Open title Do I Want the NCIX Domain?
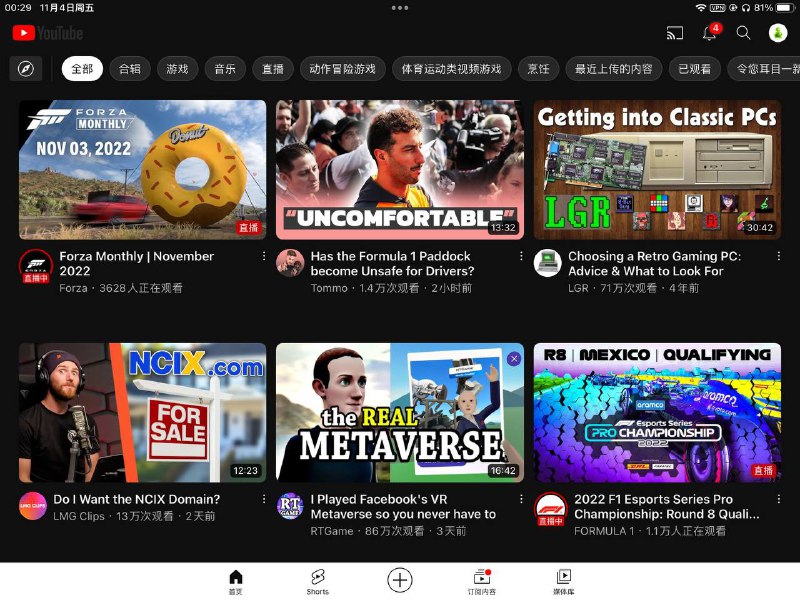The height and width of the screenshot is (600, 800). click(x=137, y=499)
